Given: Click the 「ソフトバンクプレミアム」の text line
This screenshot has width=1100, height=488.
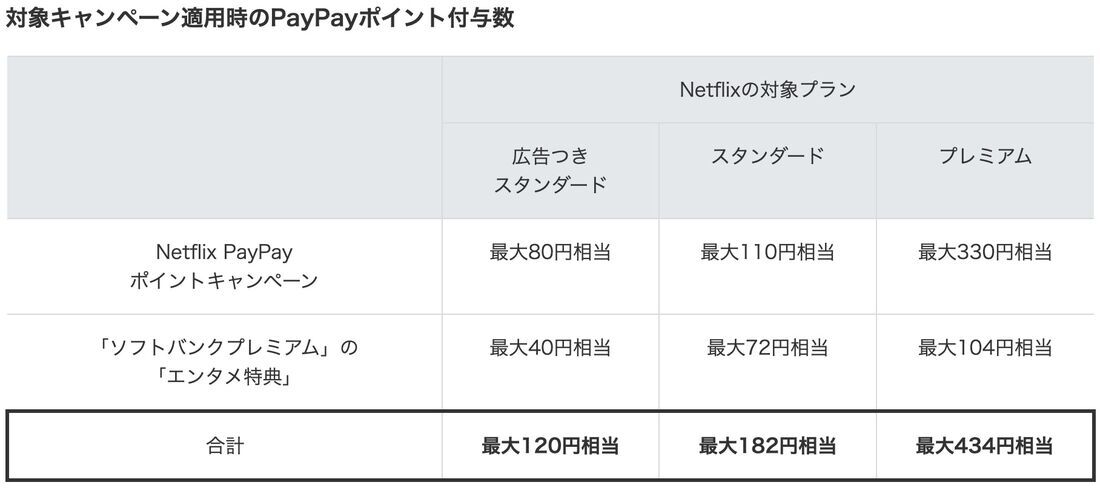Looking at the screenshot, I should (224, 348).
